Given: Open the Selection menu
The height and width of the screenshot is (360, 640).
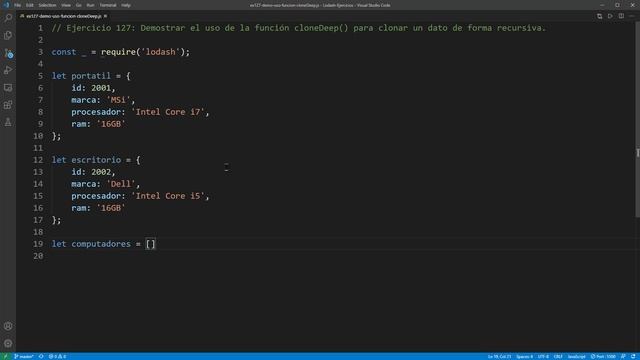Looking at the screenshot, I should point(47,5).
